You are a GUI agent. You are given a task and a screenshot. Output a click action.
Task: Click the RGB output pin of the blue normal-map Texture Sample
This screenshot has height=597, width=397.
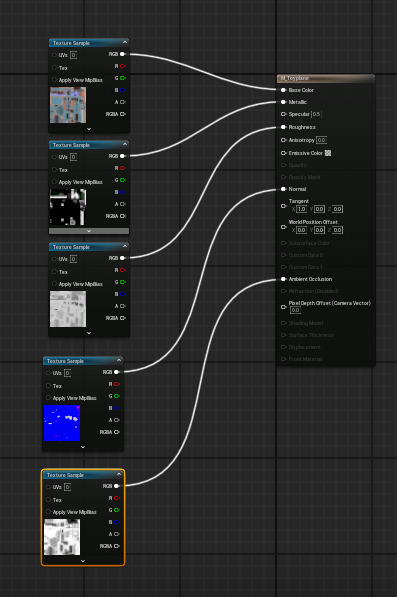coord(116,372)
